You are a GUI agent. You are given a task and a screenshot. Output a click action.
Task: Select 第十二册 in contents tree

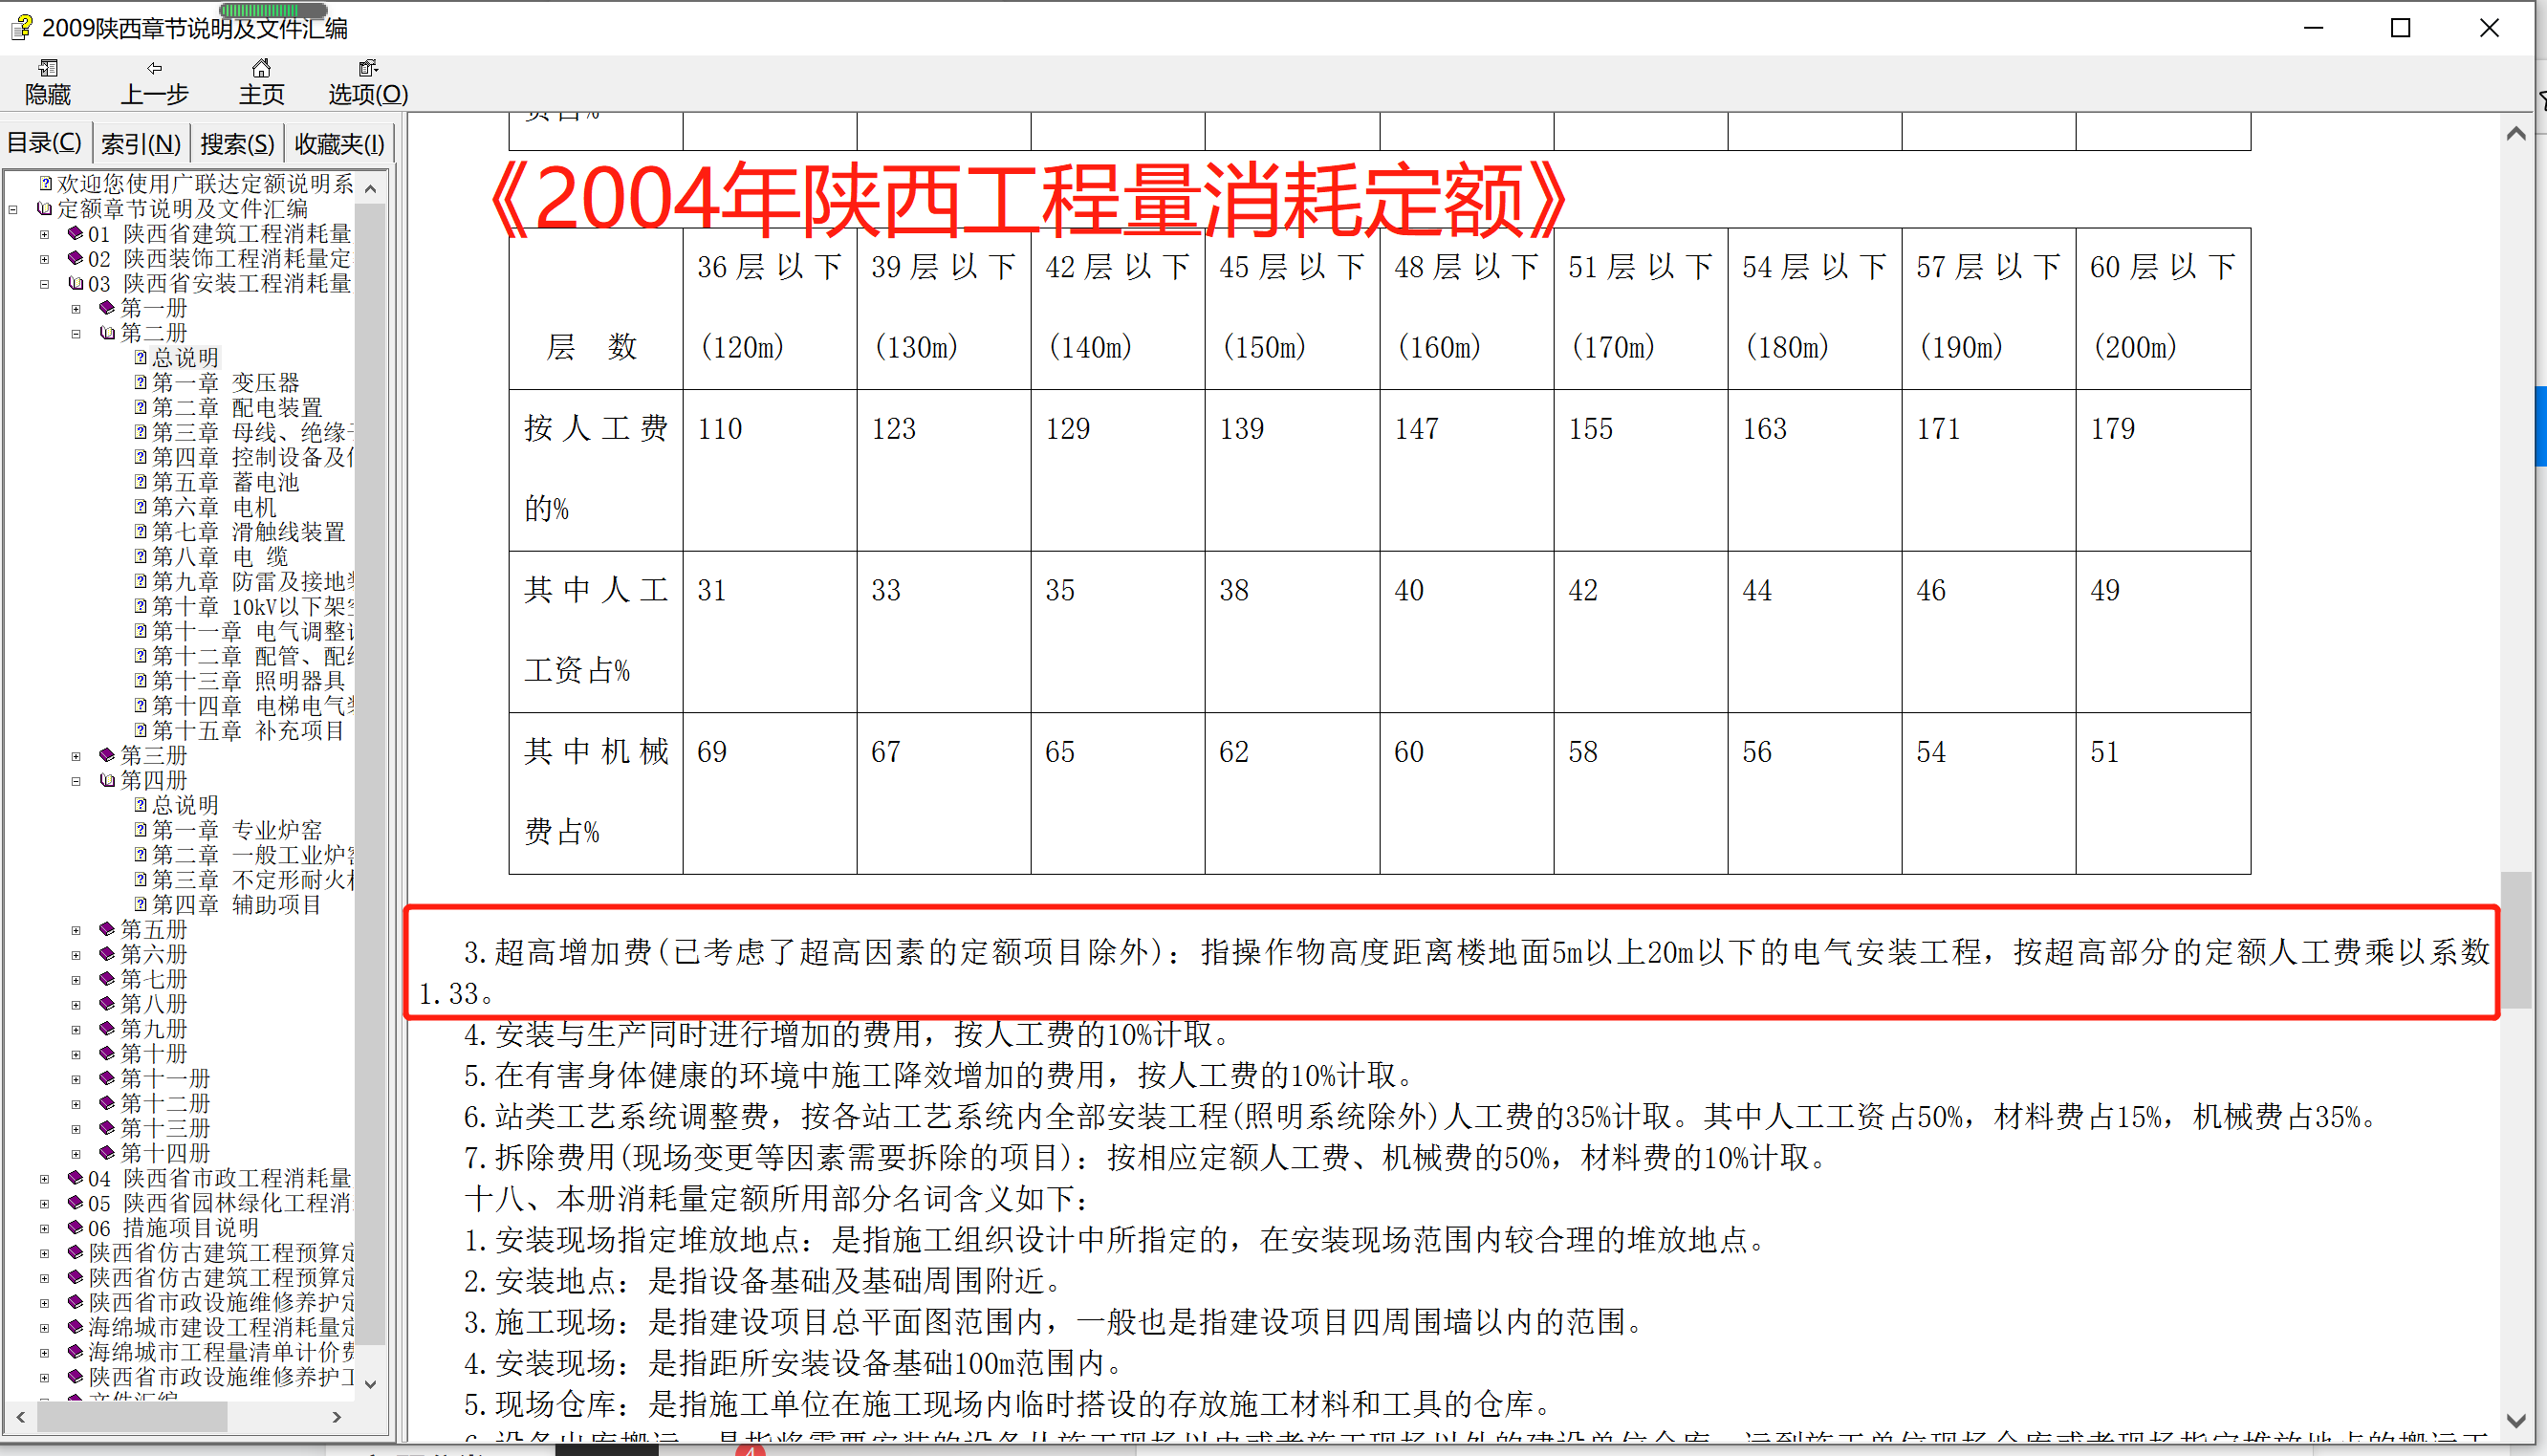pyautogui.click(x=165, y=1103)
